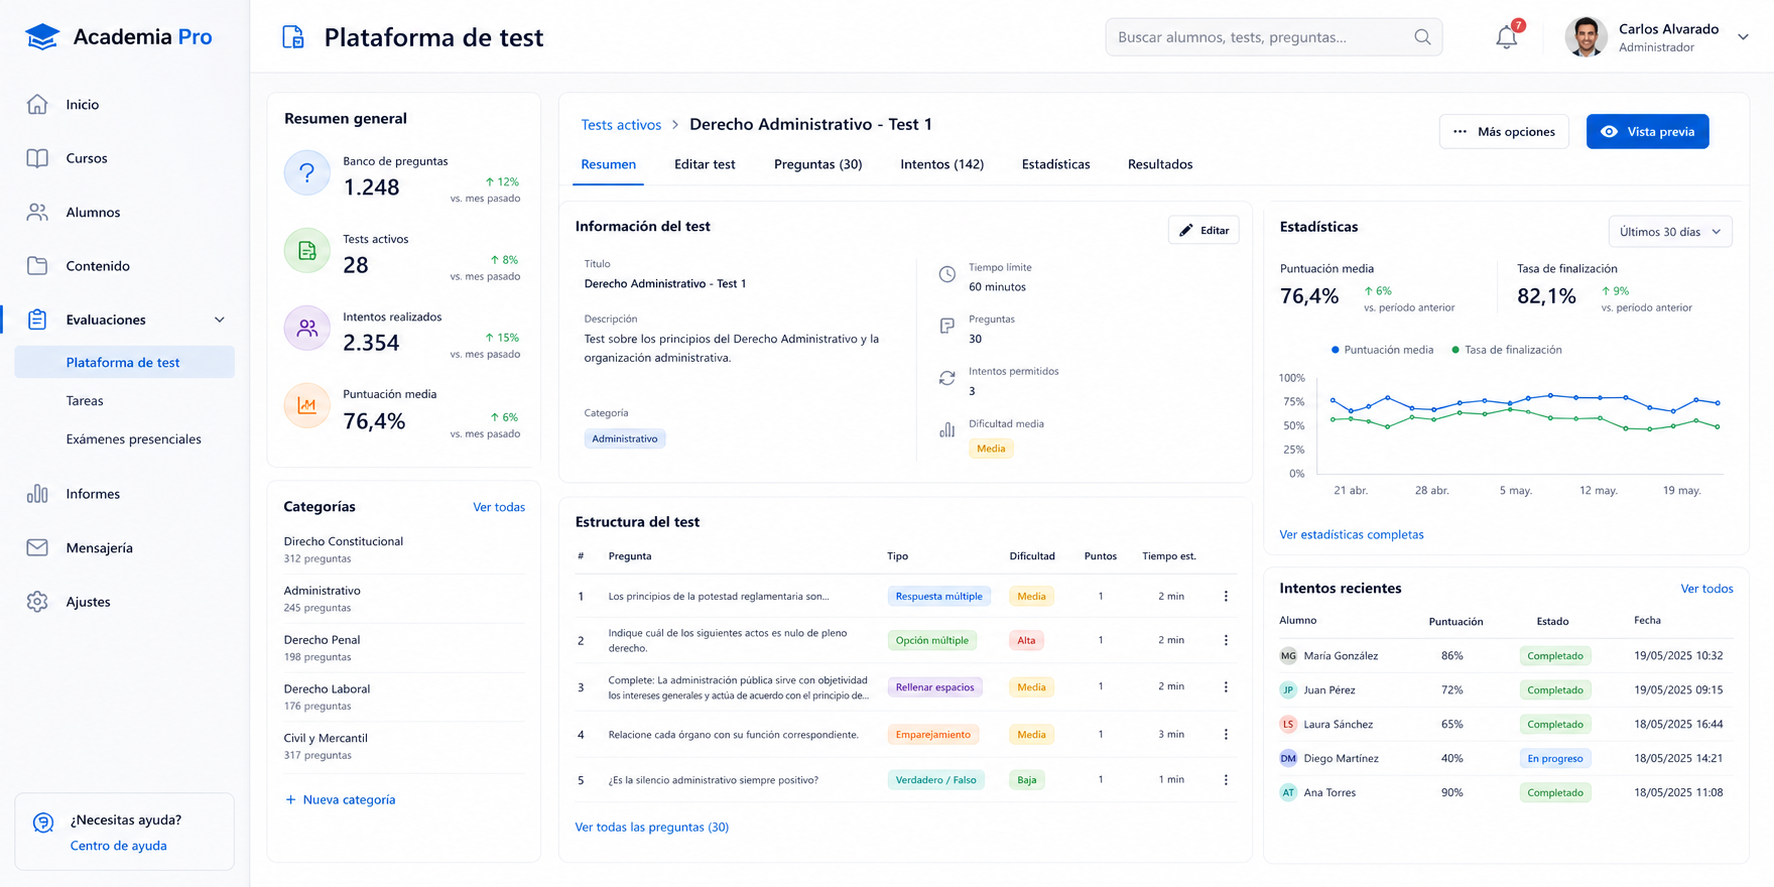Open row menu for question 2
1774x887 pixels.
coord(1226,640)
